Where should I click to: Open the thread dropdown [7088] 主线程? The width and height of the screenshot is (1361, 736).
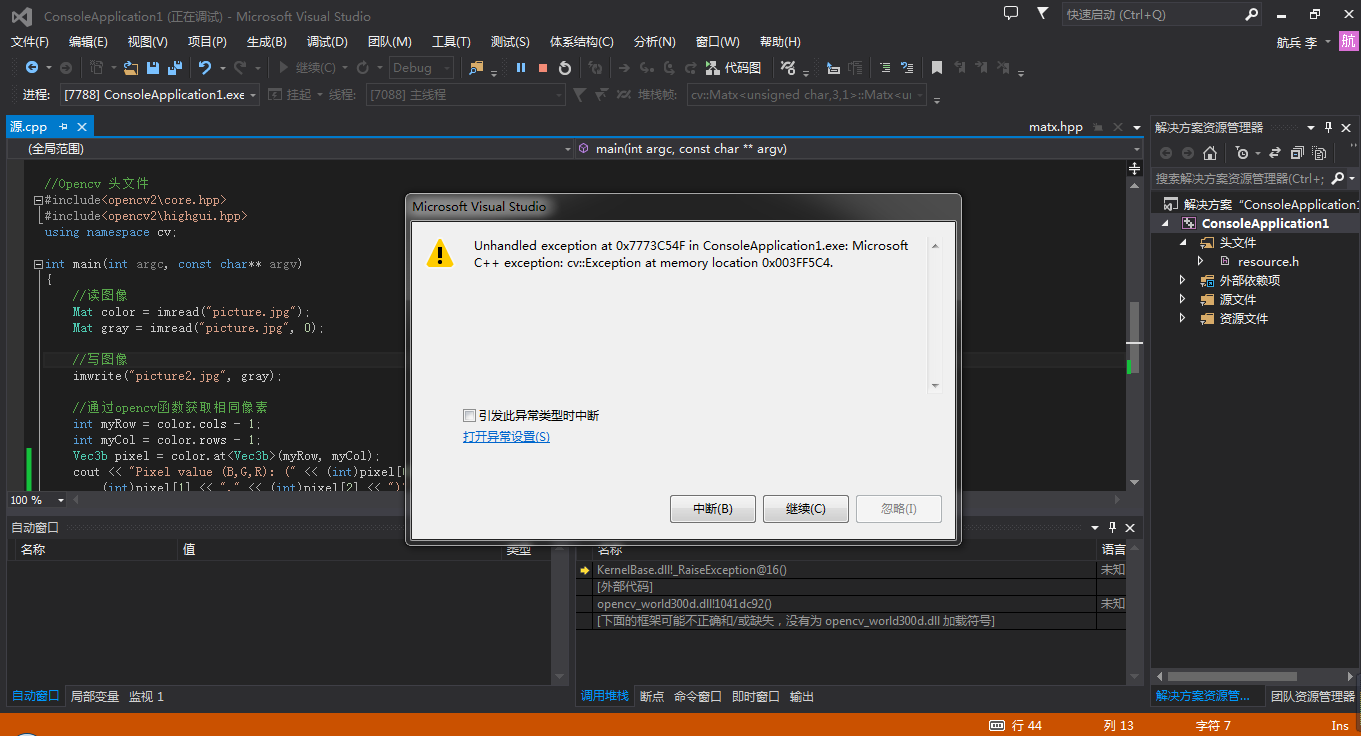coord(465,94)
